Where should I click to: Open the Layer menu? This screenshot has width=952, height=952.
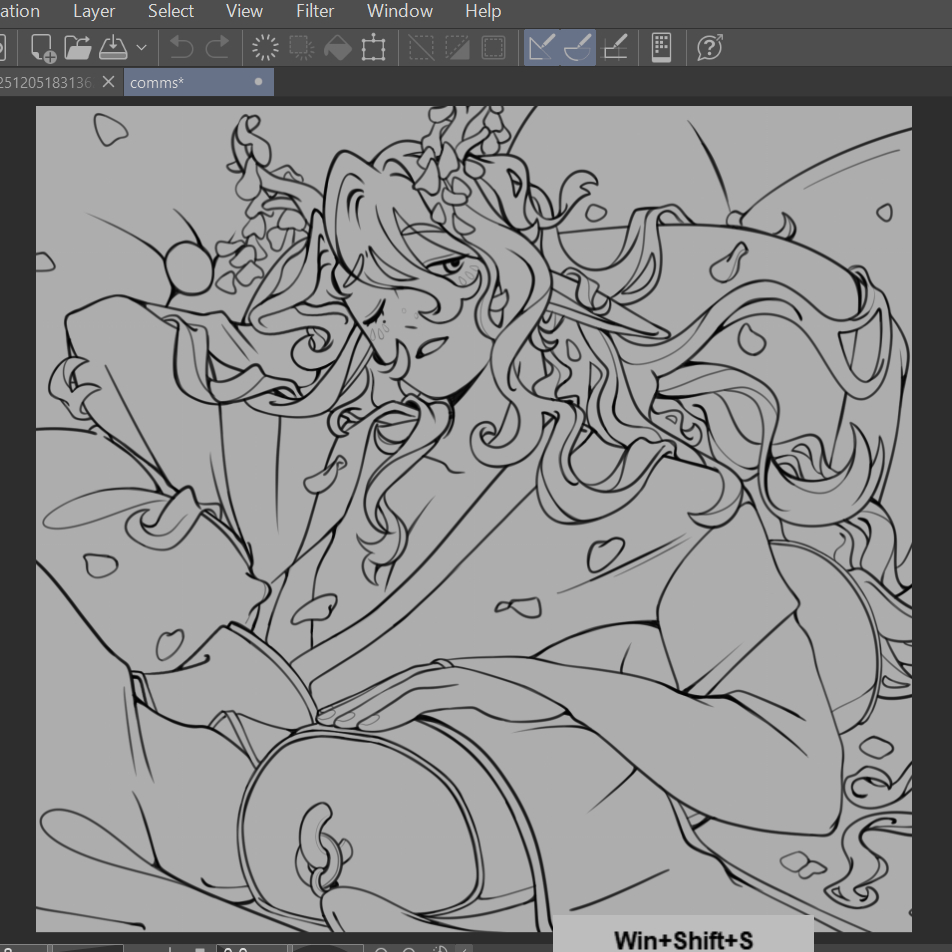click(94, 12)
